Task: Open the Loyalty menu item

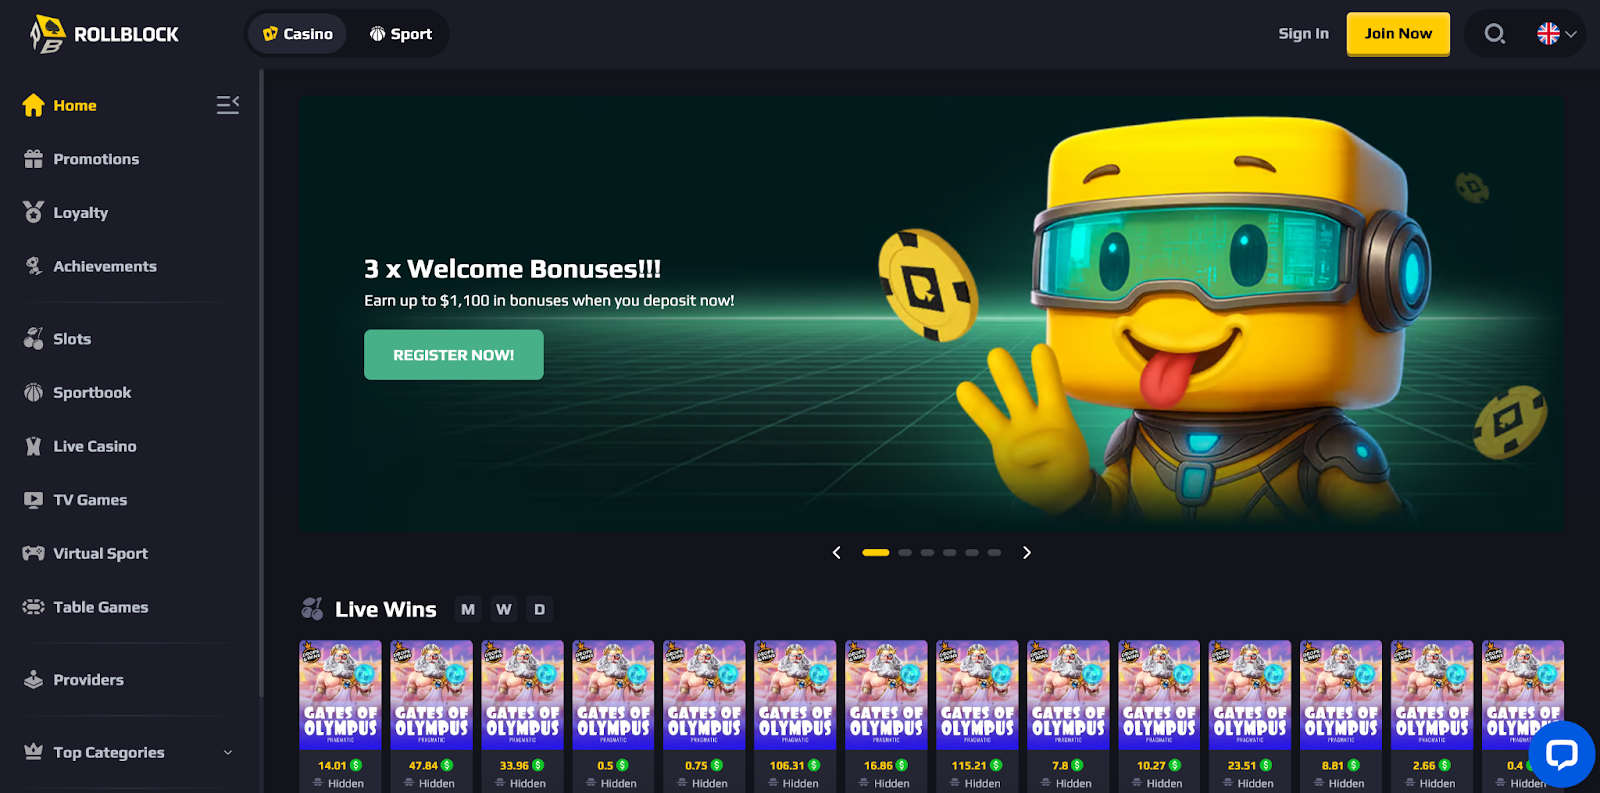Action: (x=81, y=212)
